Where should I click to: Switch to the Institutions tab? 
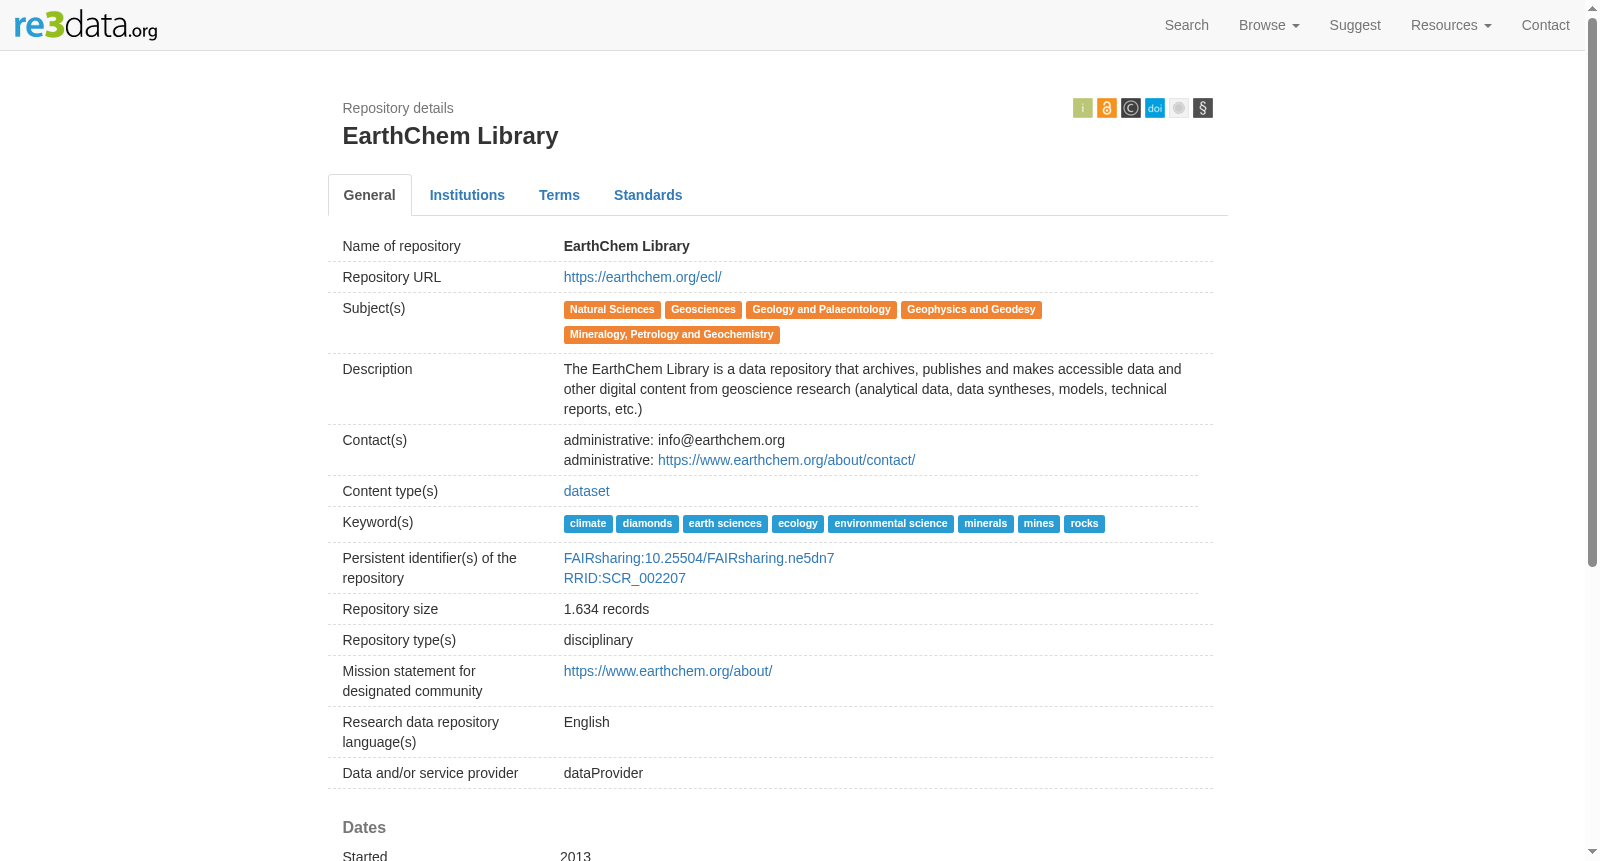pos(467,195)
